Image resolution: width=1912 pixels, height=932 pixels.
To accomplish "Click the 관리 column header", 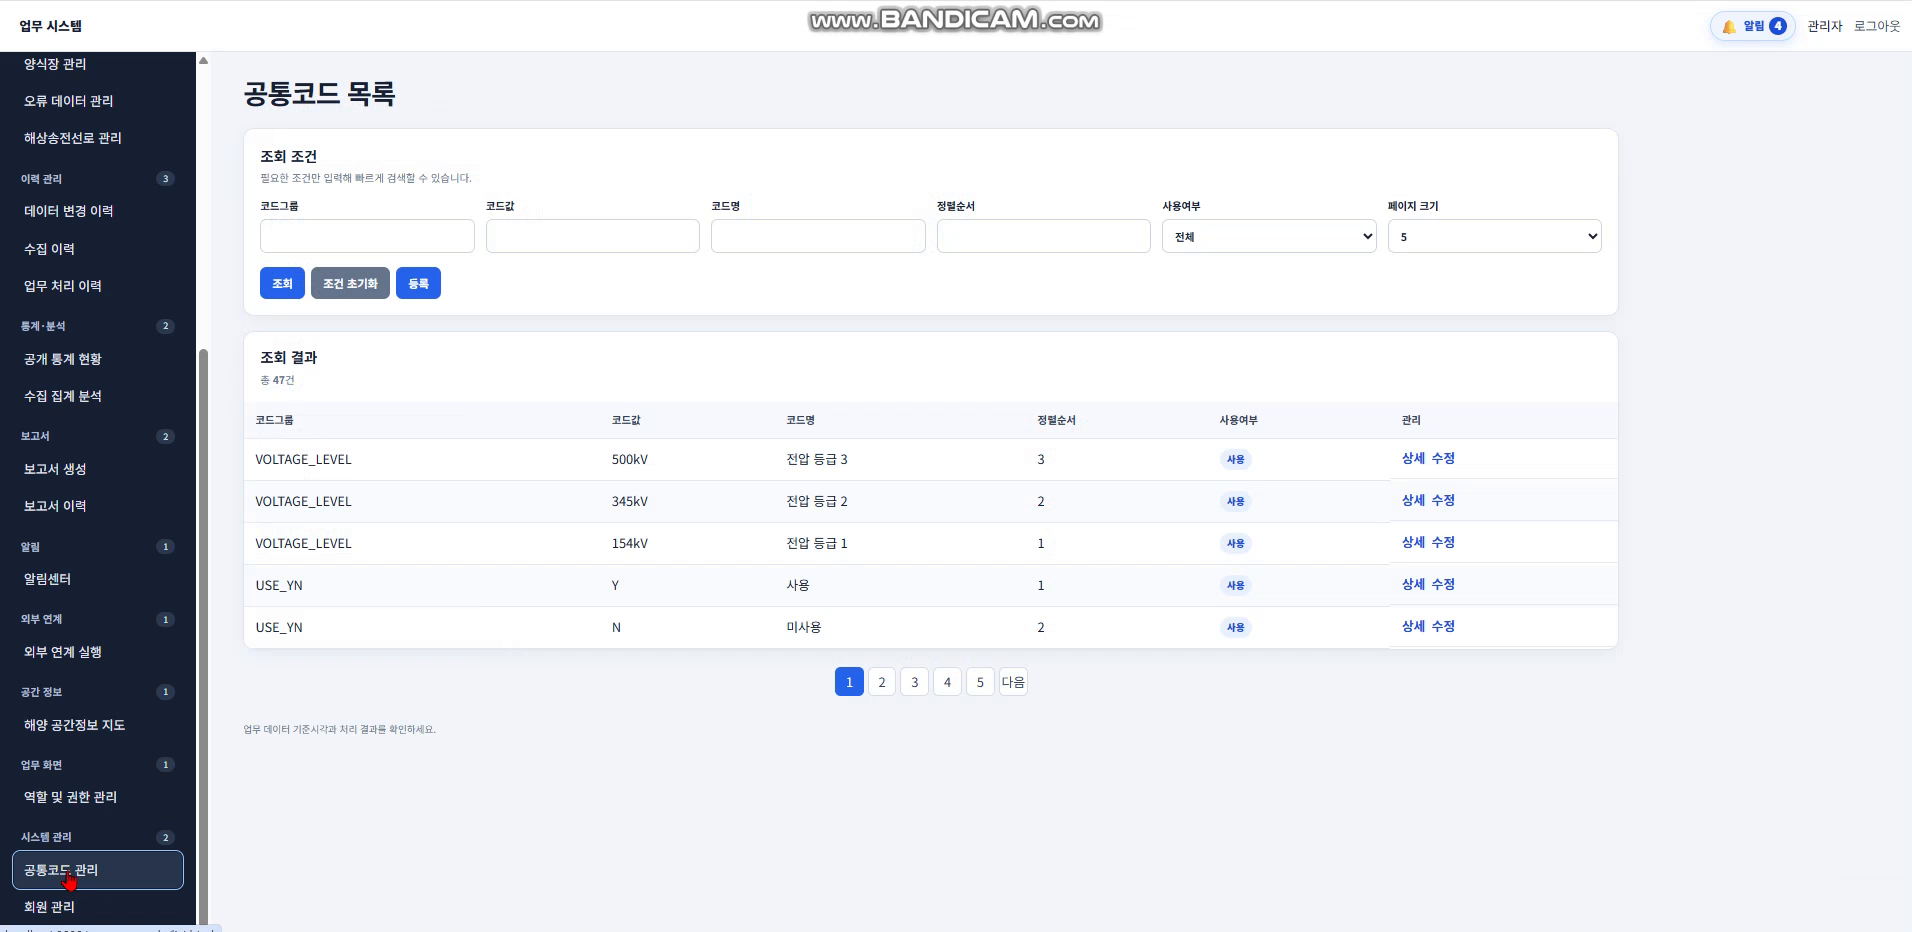I will click(1411, 420).
